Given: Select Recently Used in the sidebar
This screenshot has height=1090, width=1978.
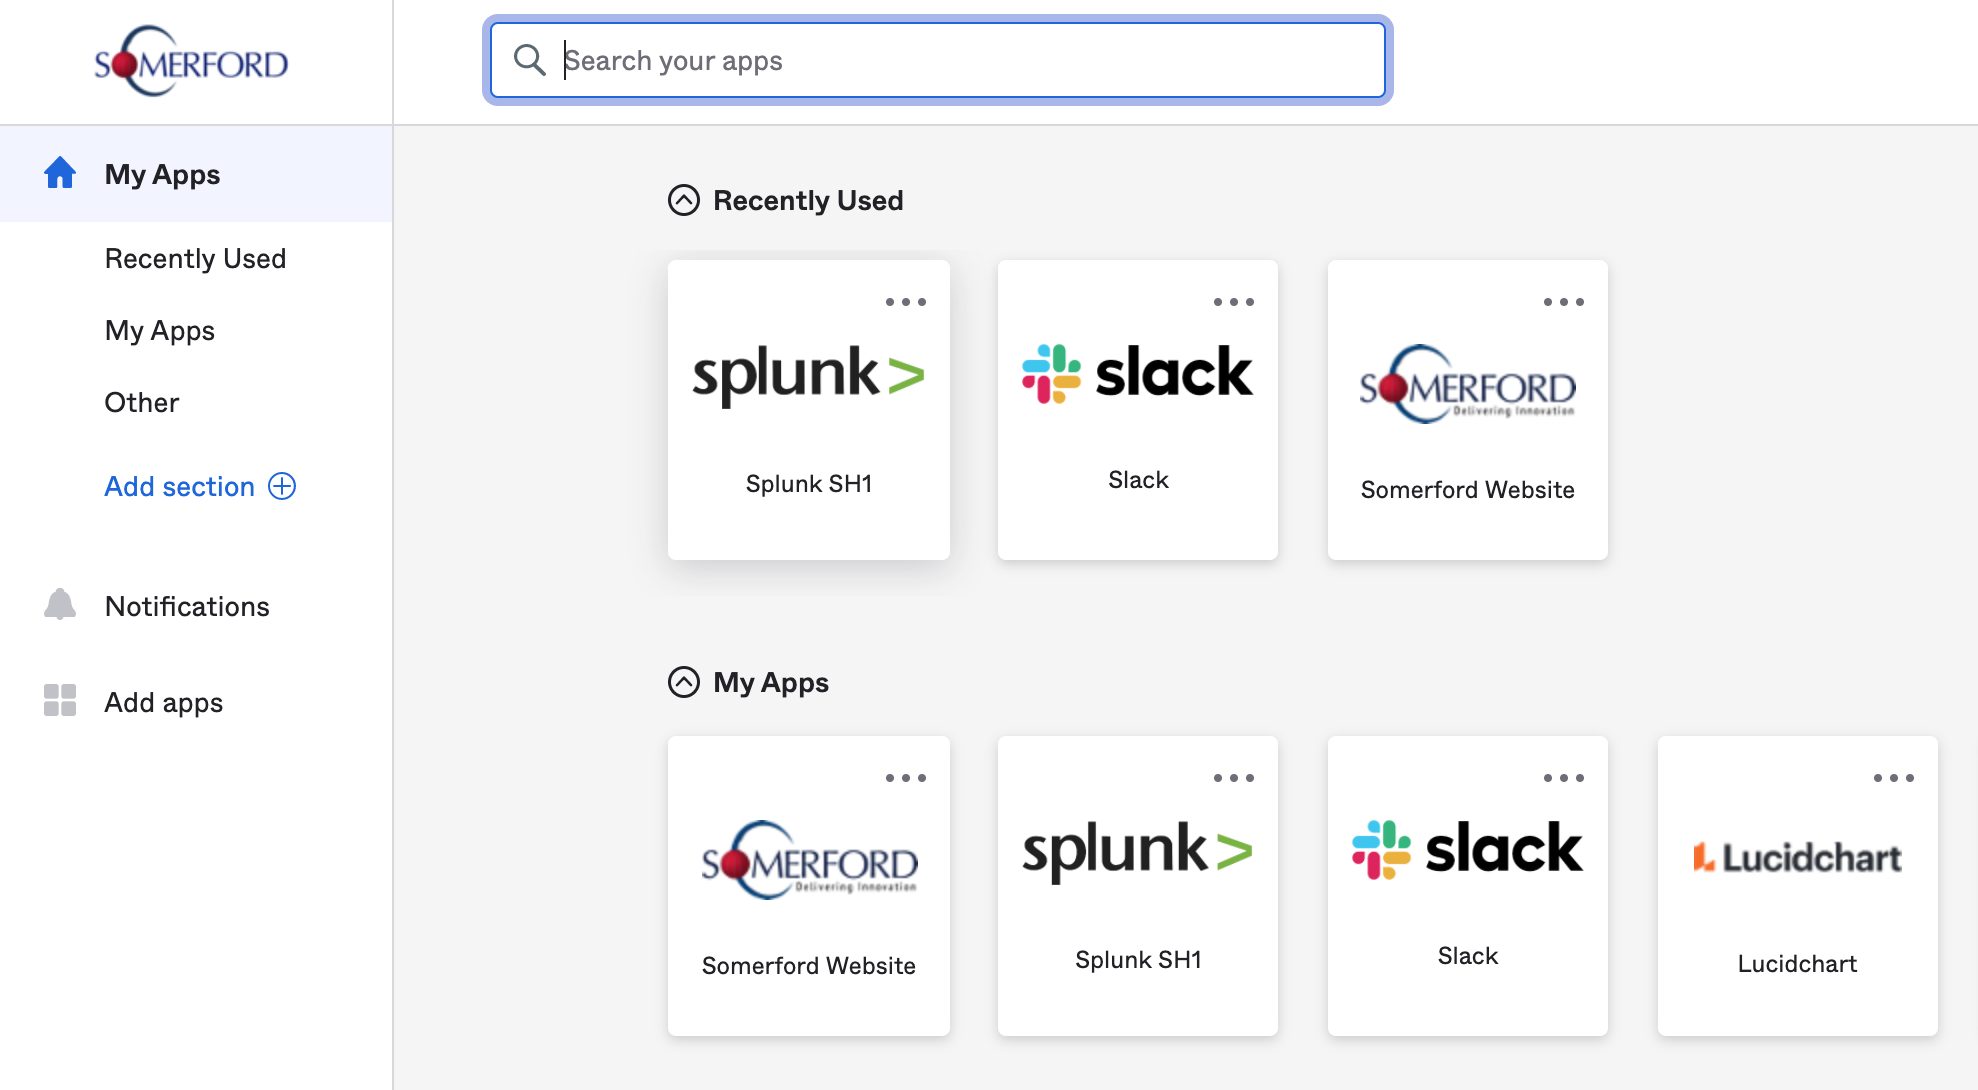Looking at the screenshot, I should (196, 258).
